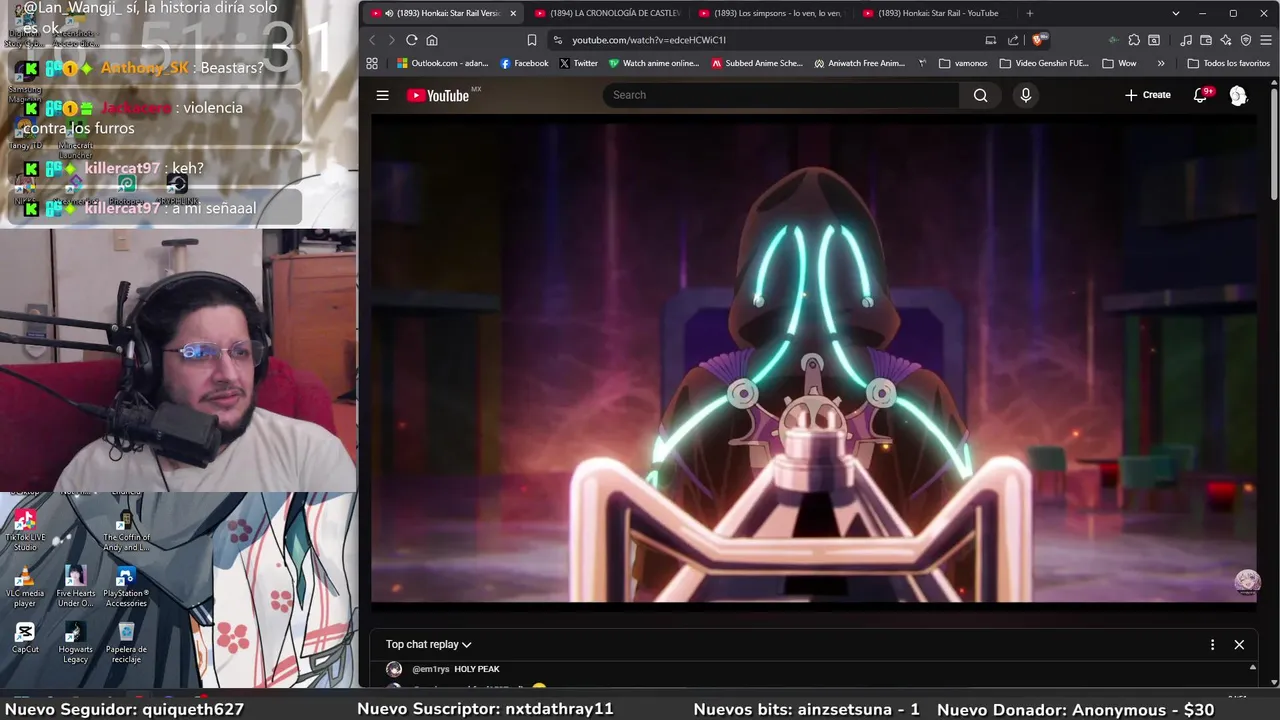1280x720 pixels.
Task: Open the Aniwatch Free Anime bookmark
Action: [860, 63]
